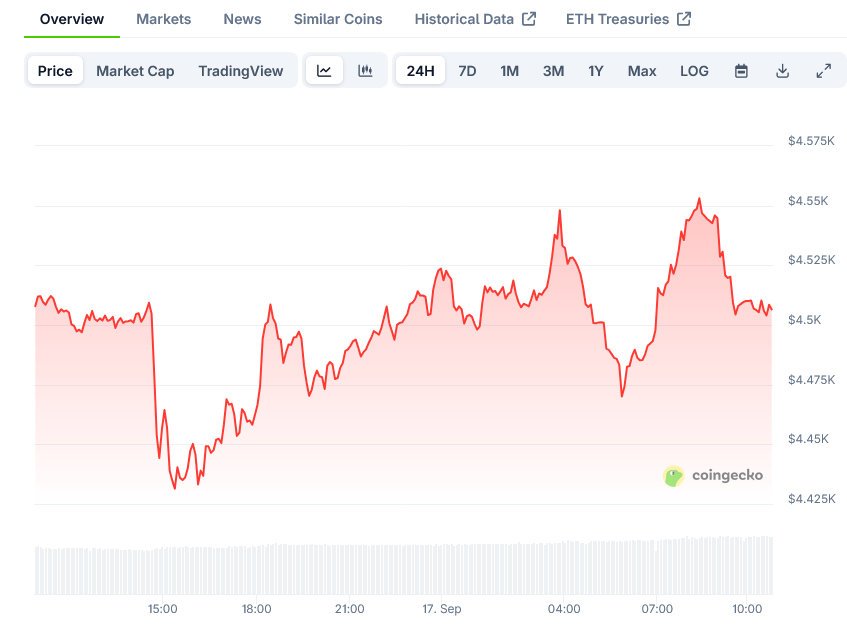Open the Markets tab
Viewport: 847px width, 632px height.
[x=164, y=19]
